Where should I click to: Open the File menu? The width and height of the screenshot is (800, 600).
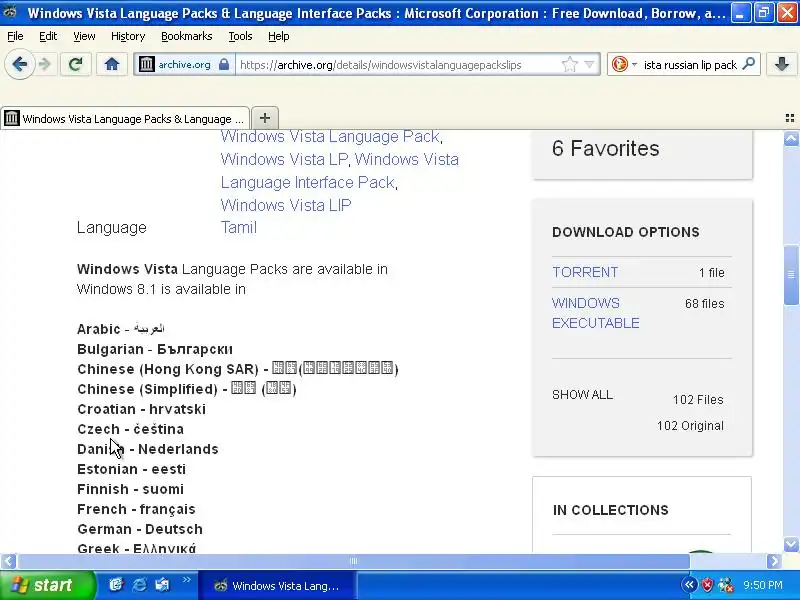tap(15, 36)
